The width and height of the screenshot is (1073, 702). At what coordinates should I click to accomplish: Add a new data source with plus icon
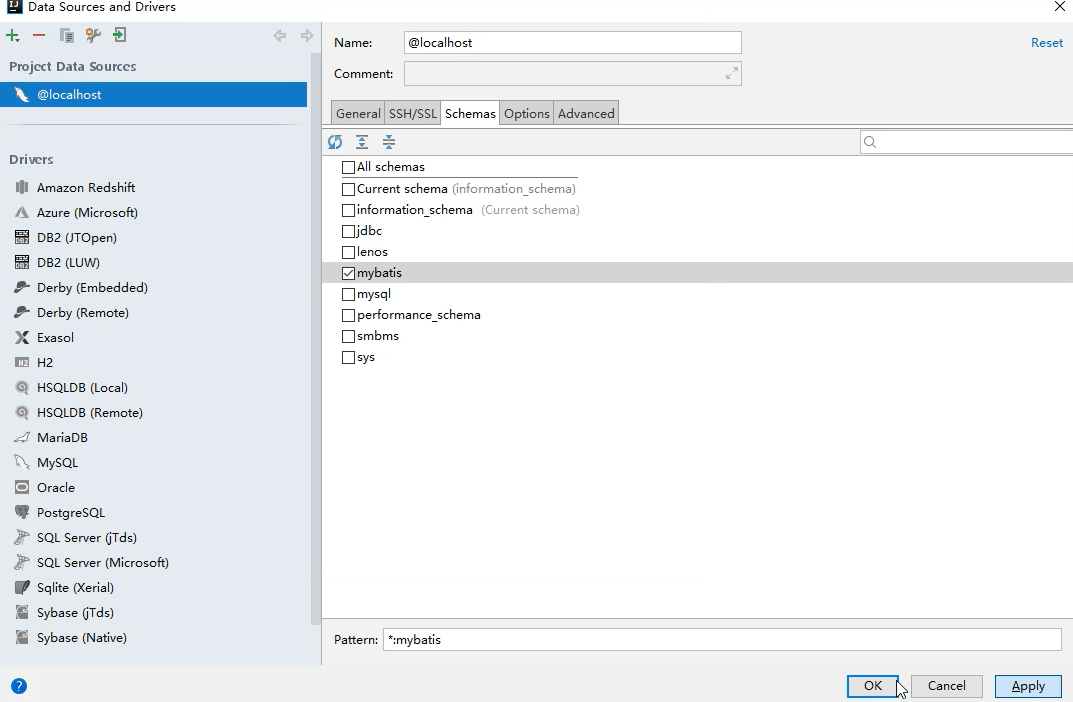(13, 36)
